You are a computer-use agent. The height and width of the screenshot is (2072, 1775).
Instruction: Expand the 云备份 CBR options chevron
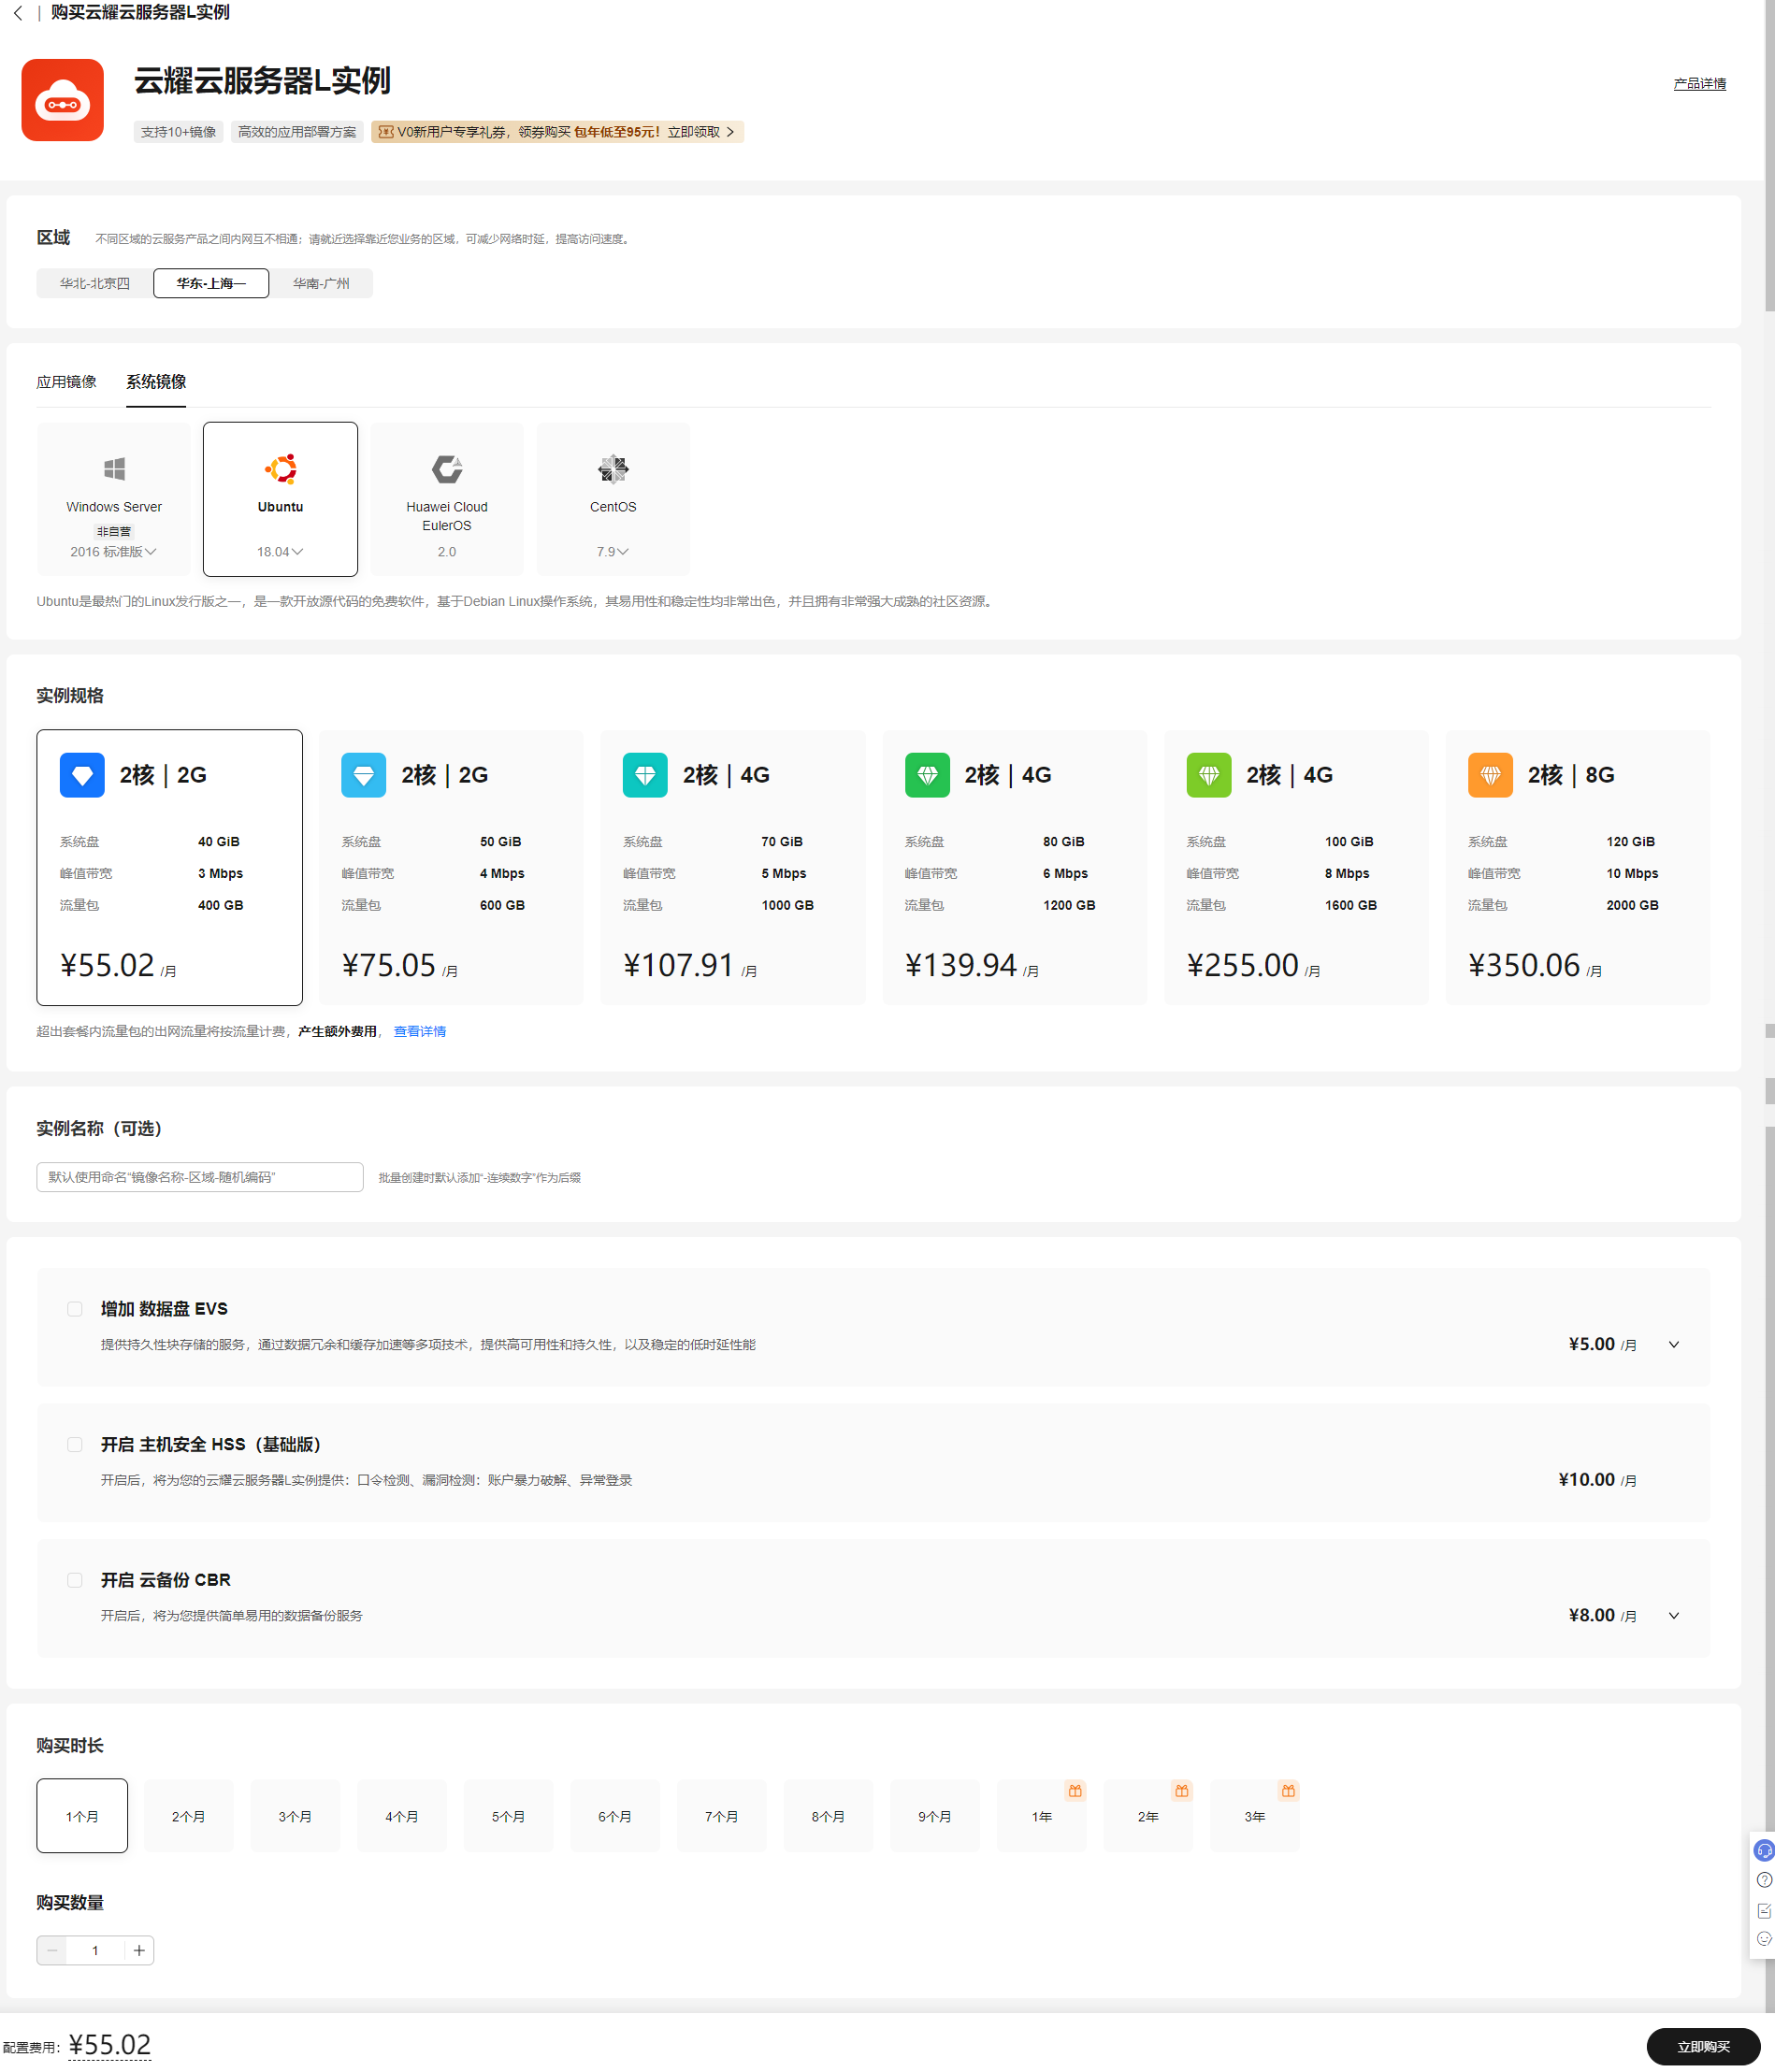(1674, 1616)
